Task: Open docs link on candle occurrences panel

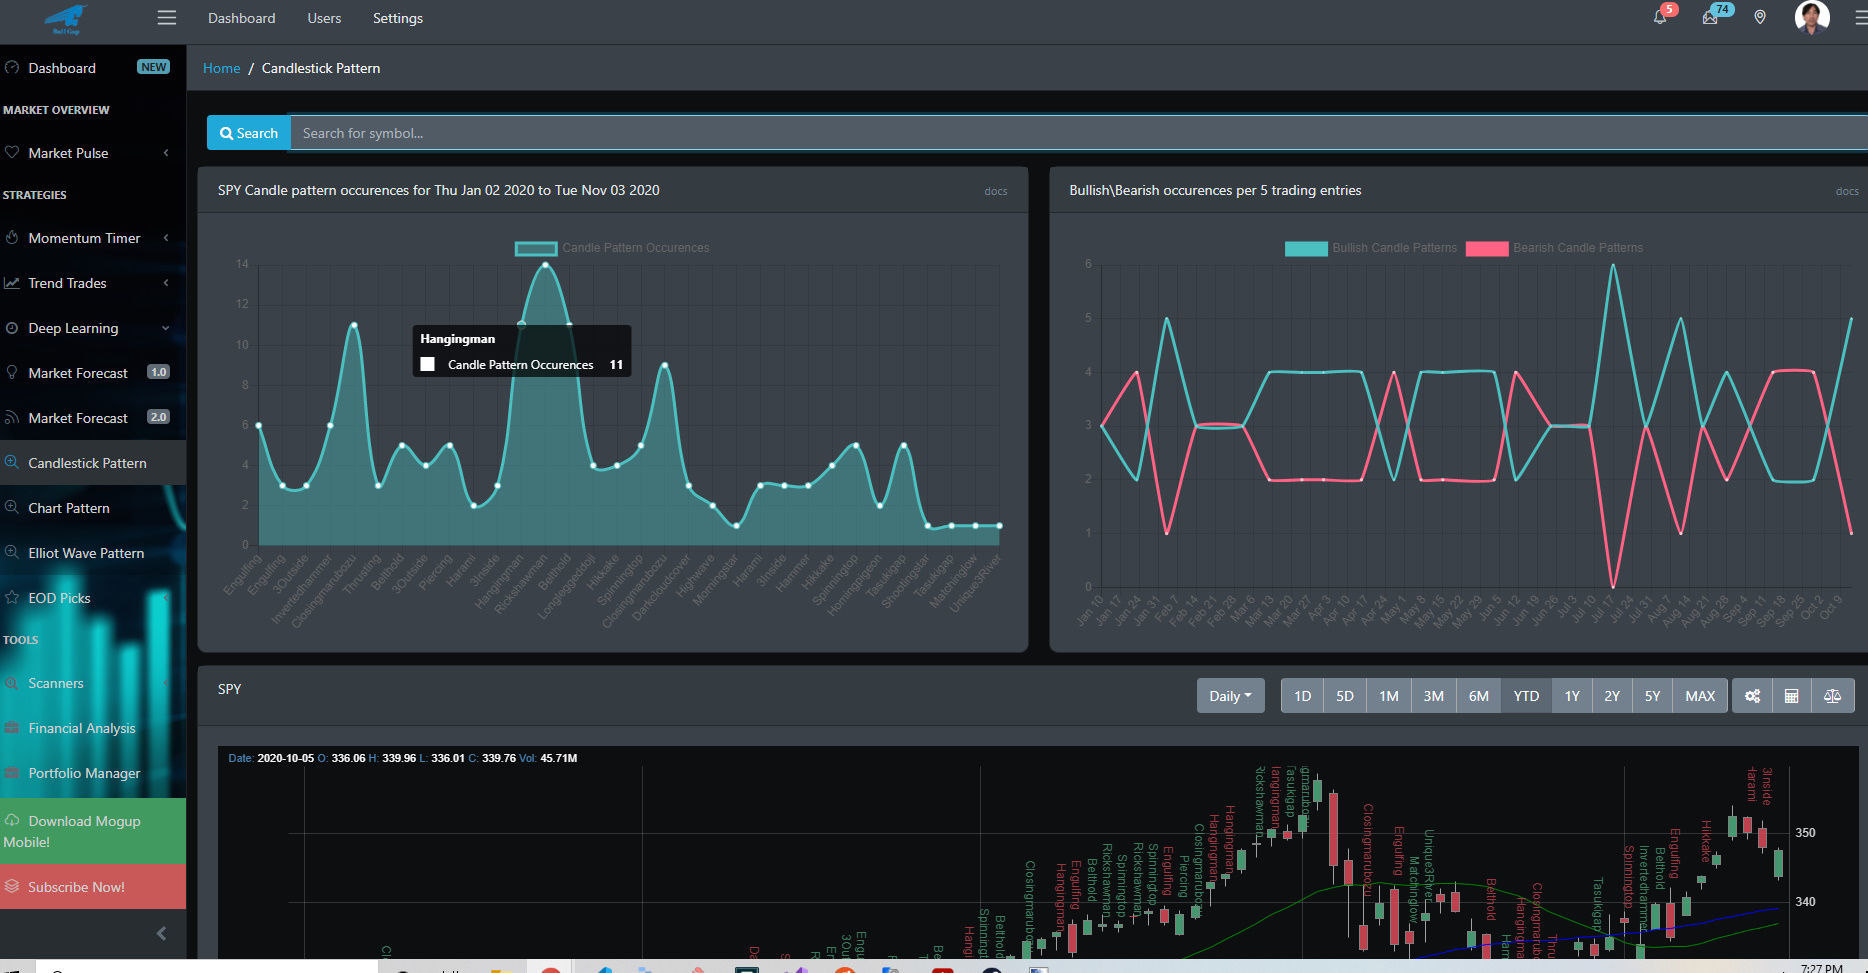Action: click(995, 191)
